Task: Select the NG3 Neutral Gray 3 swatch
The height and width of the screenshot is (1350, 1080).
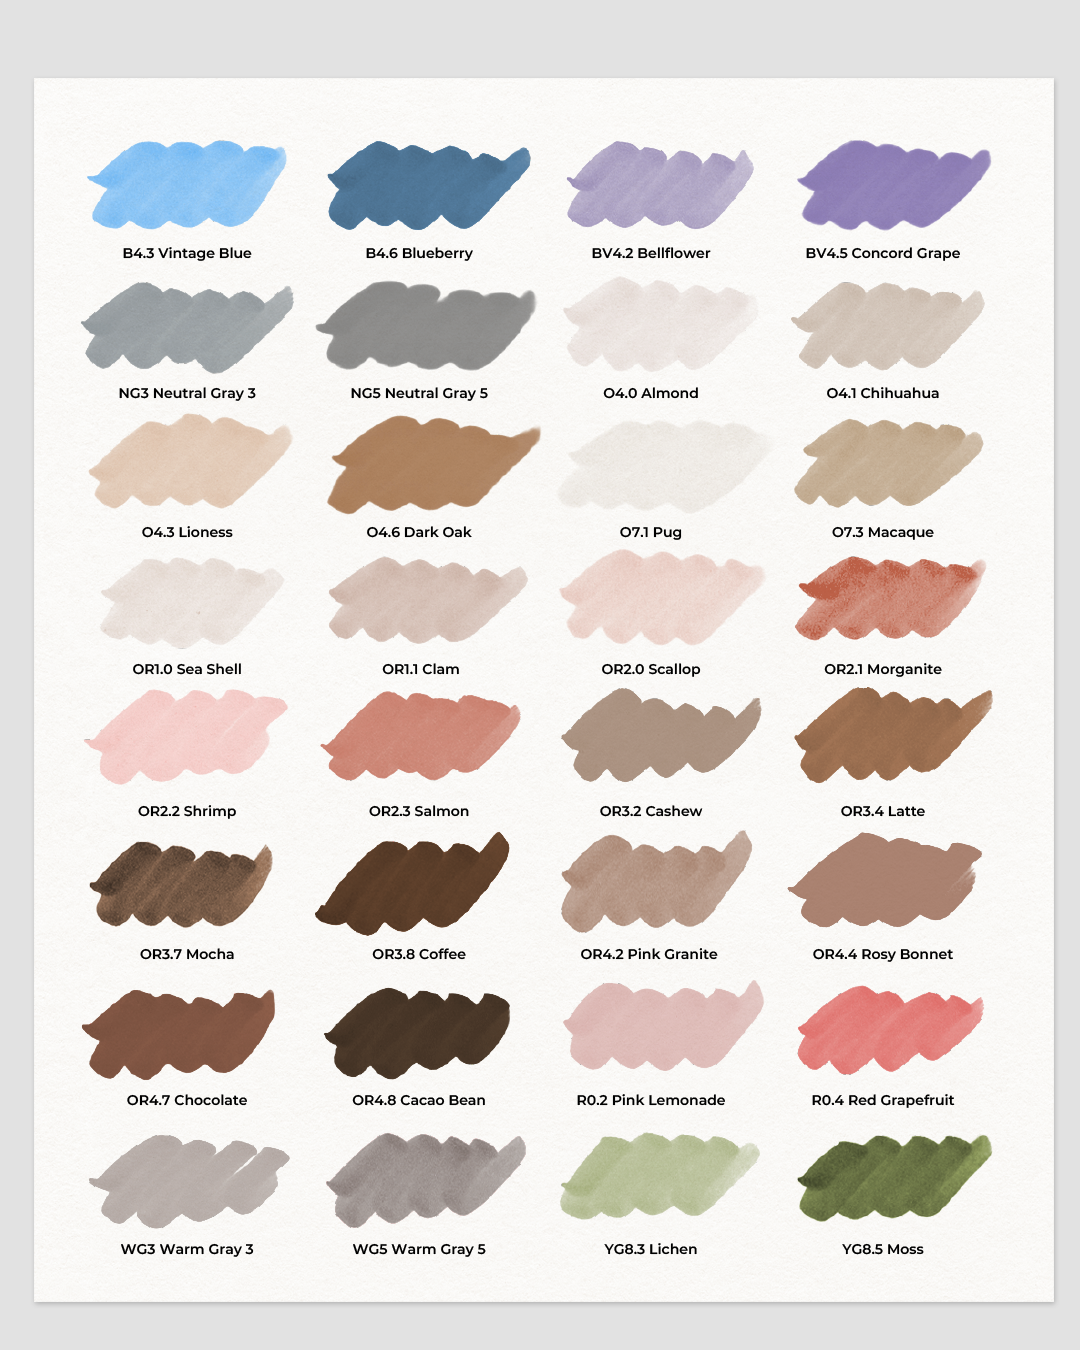Action: 187,327
